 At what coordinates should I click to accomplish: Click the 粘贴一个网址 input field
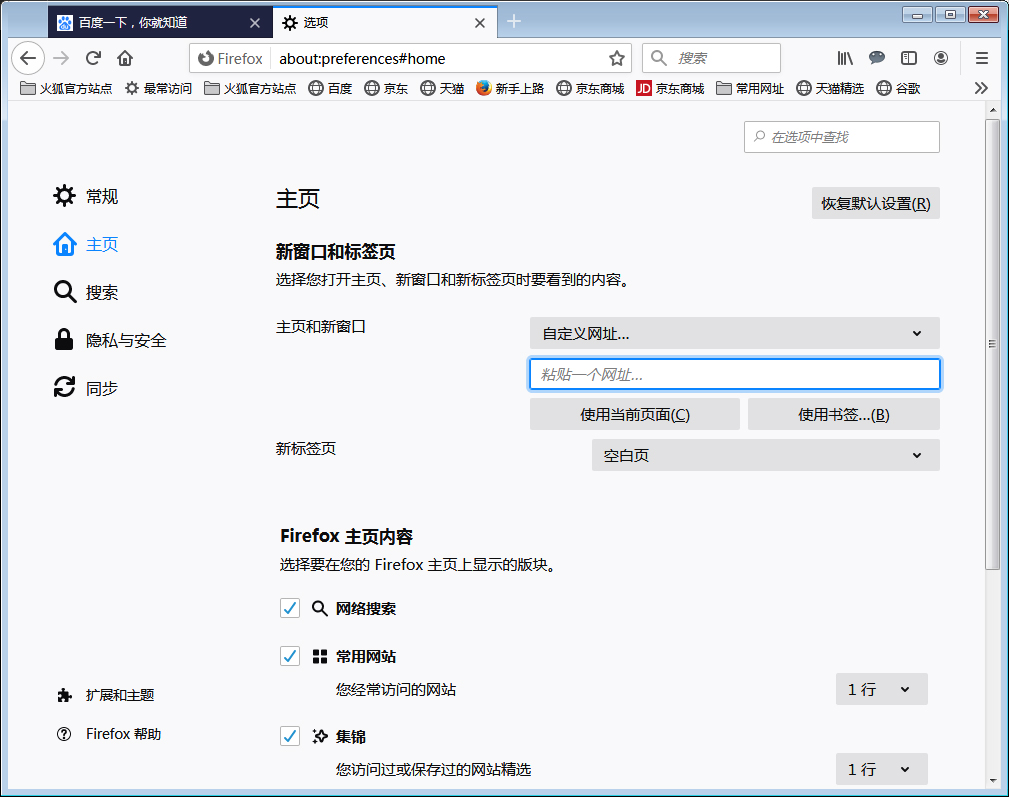[x=734, y=373]
